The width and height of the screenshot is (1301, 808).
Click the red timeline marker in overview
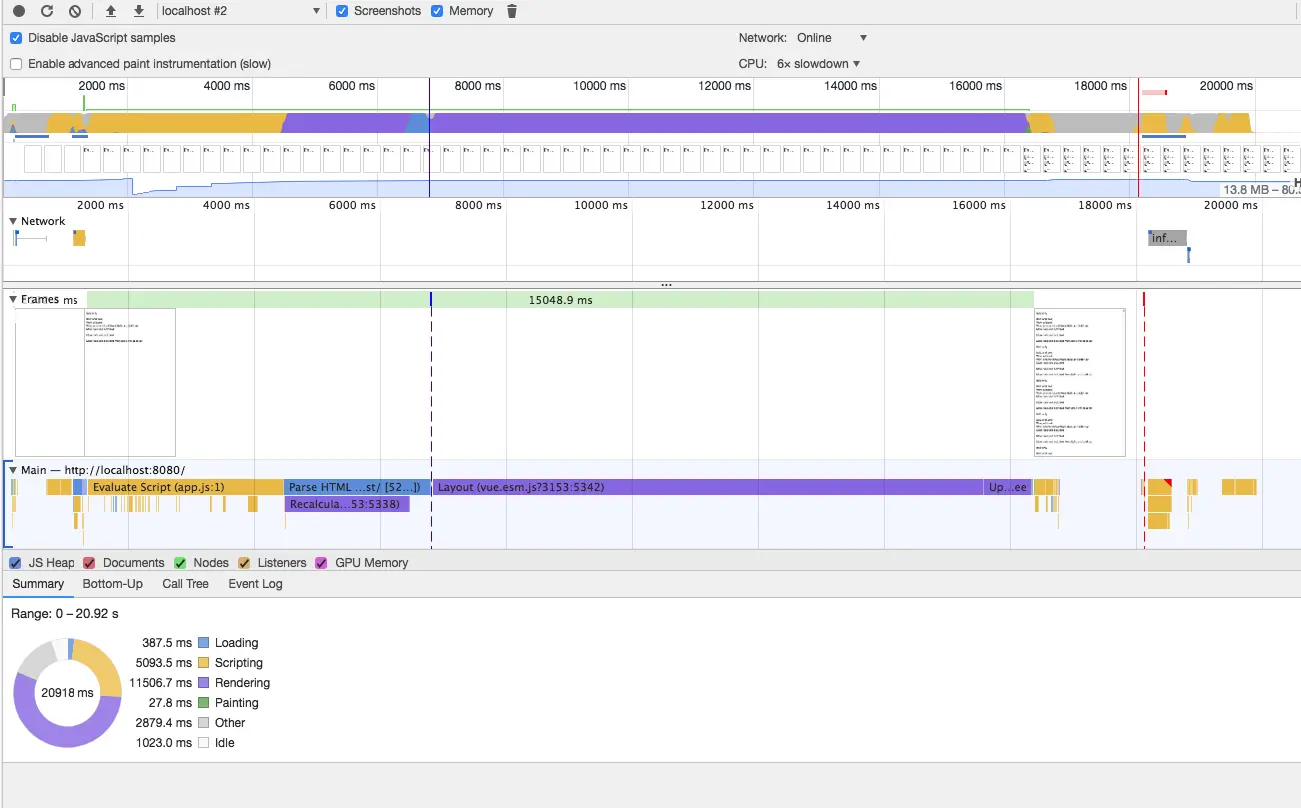click(1138, 138)
